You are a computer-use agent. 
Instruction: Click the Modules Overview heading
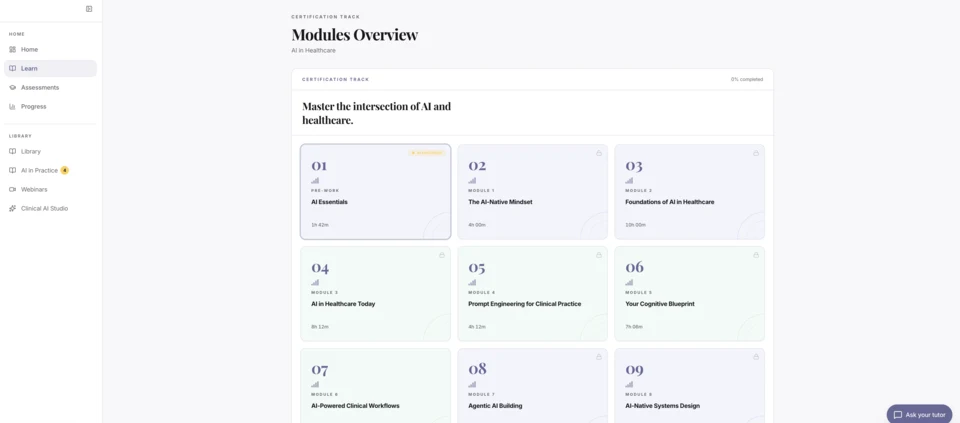point(354,35)
